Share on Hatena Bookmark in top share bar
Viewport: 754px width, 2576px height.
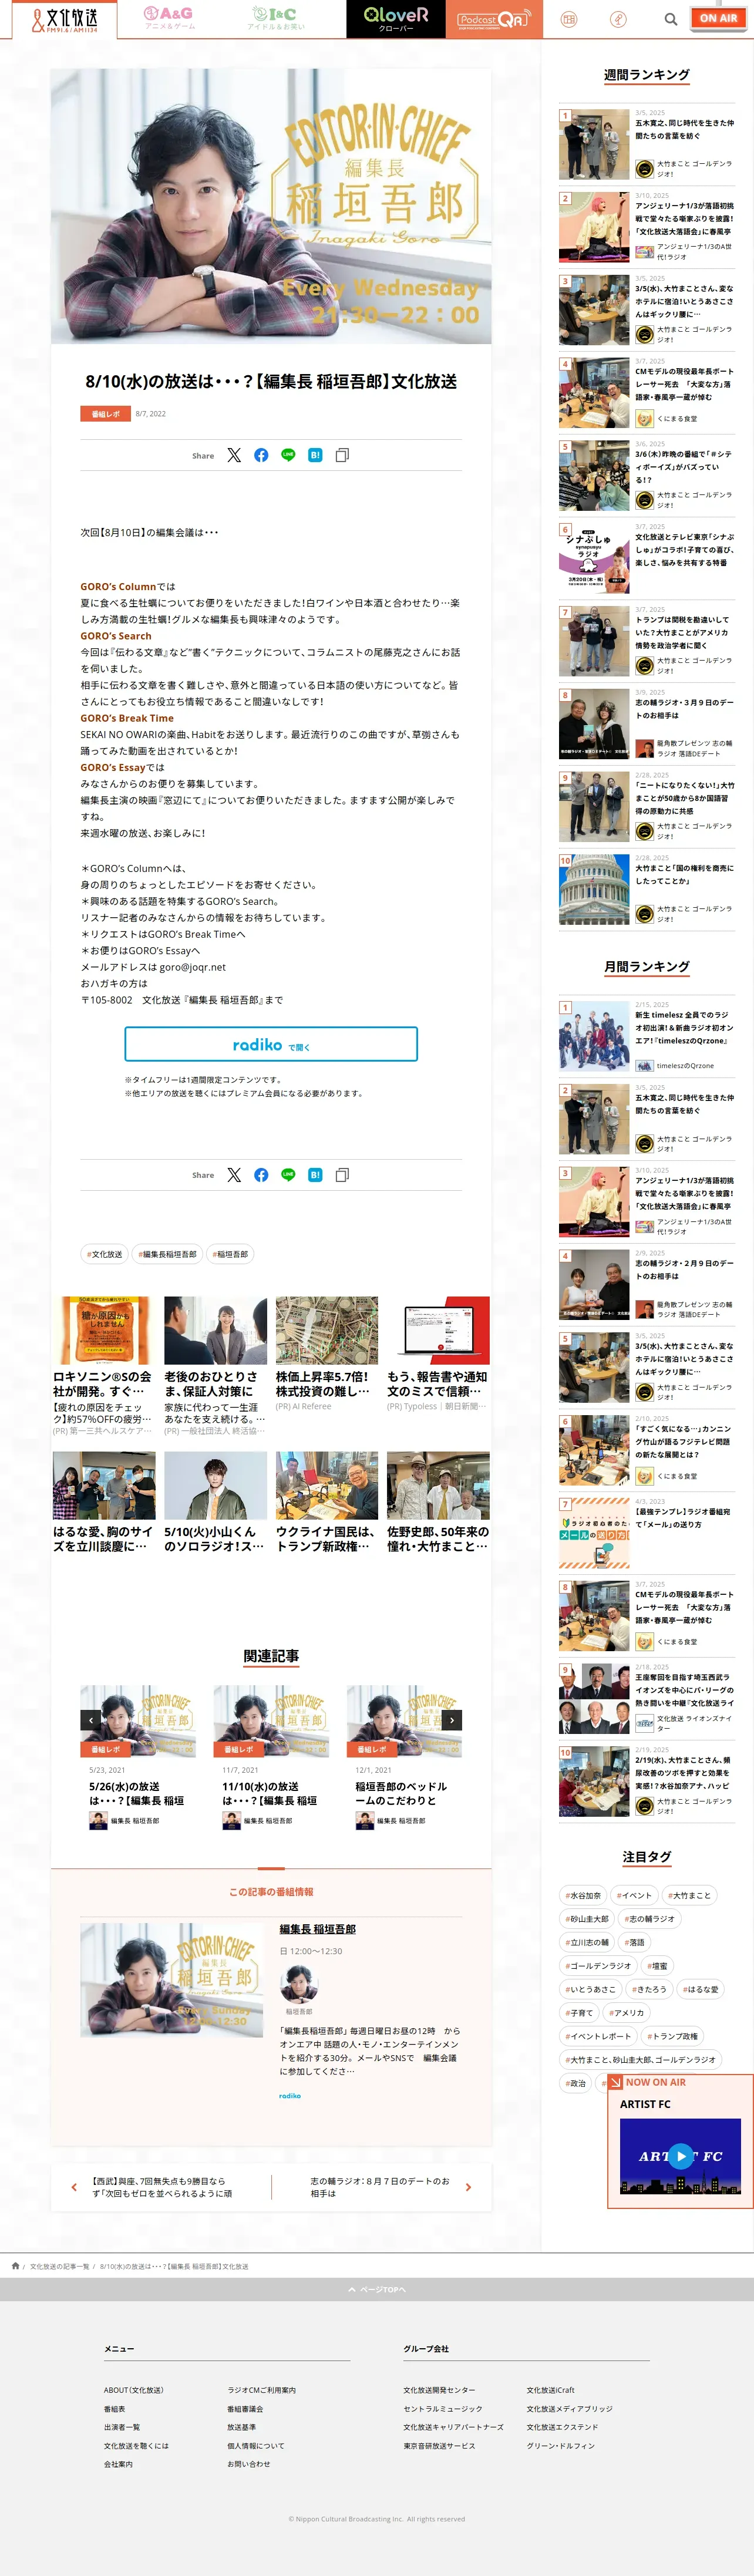(x=315, y=455)
